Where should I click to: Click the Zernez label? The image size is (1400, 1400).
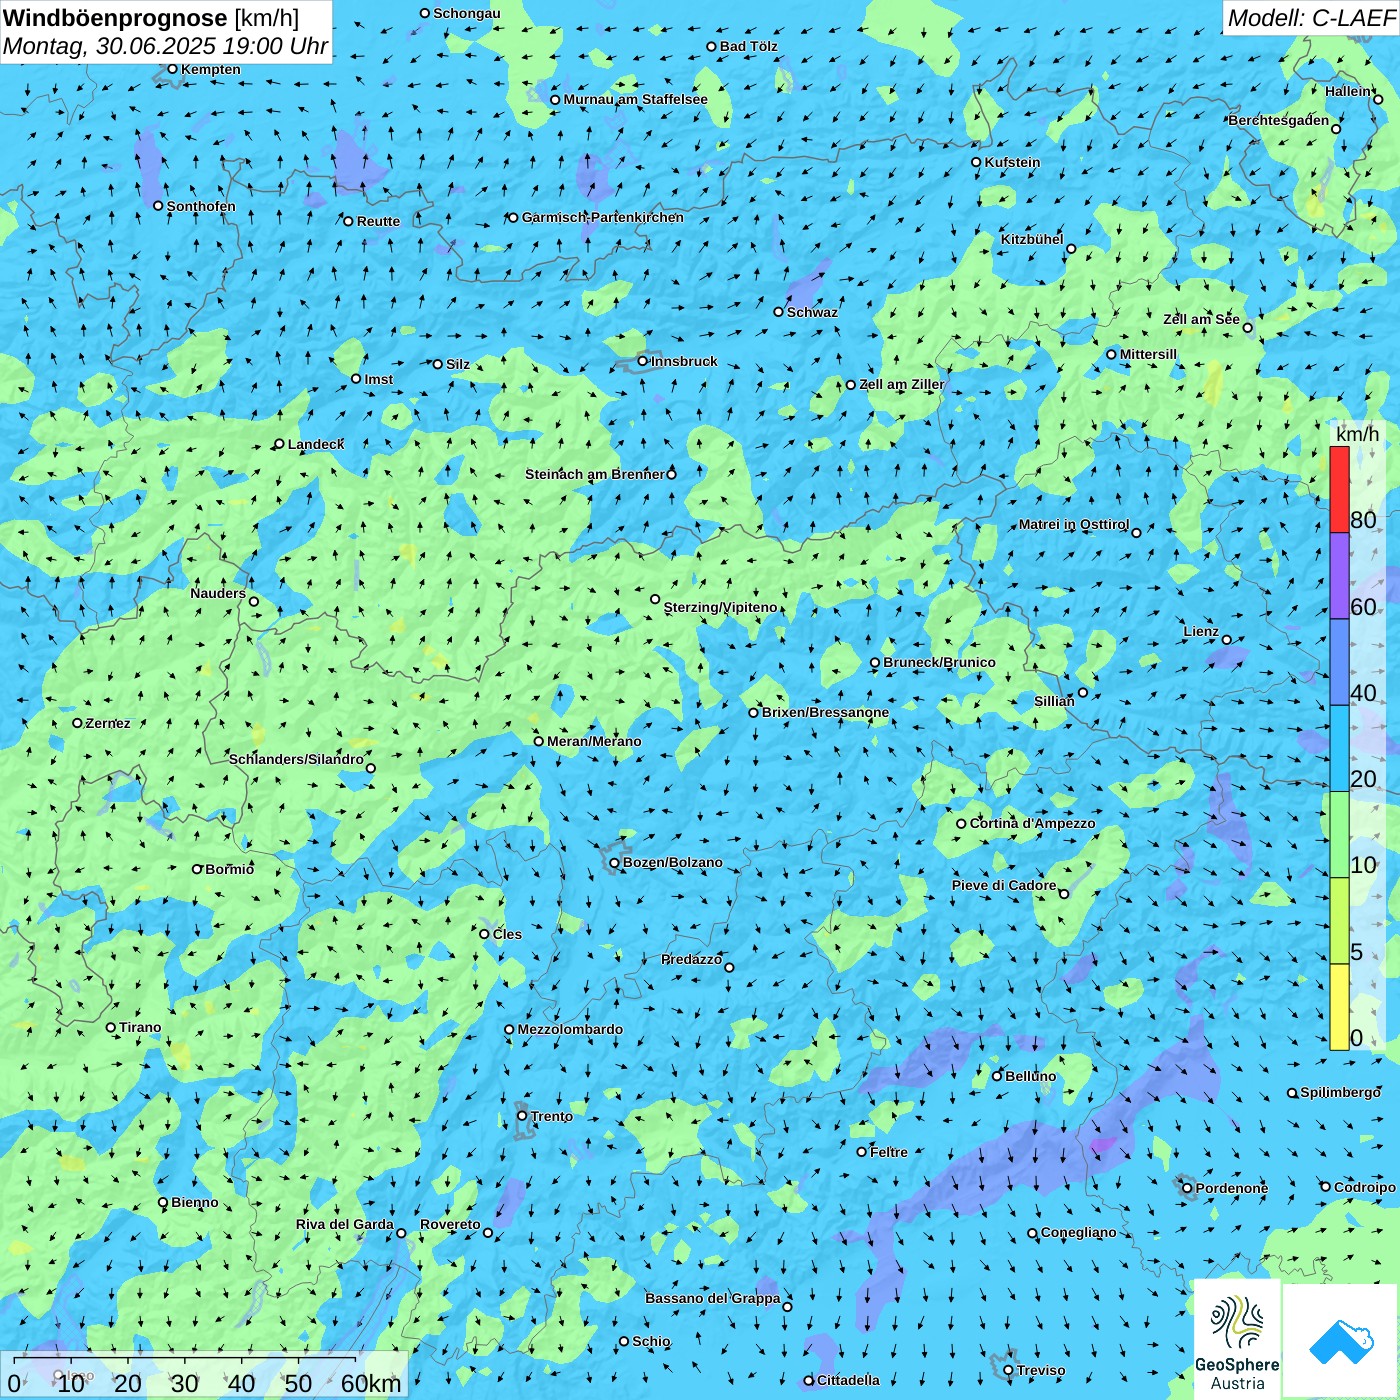click(108, 723)
